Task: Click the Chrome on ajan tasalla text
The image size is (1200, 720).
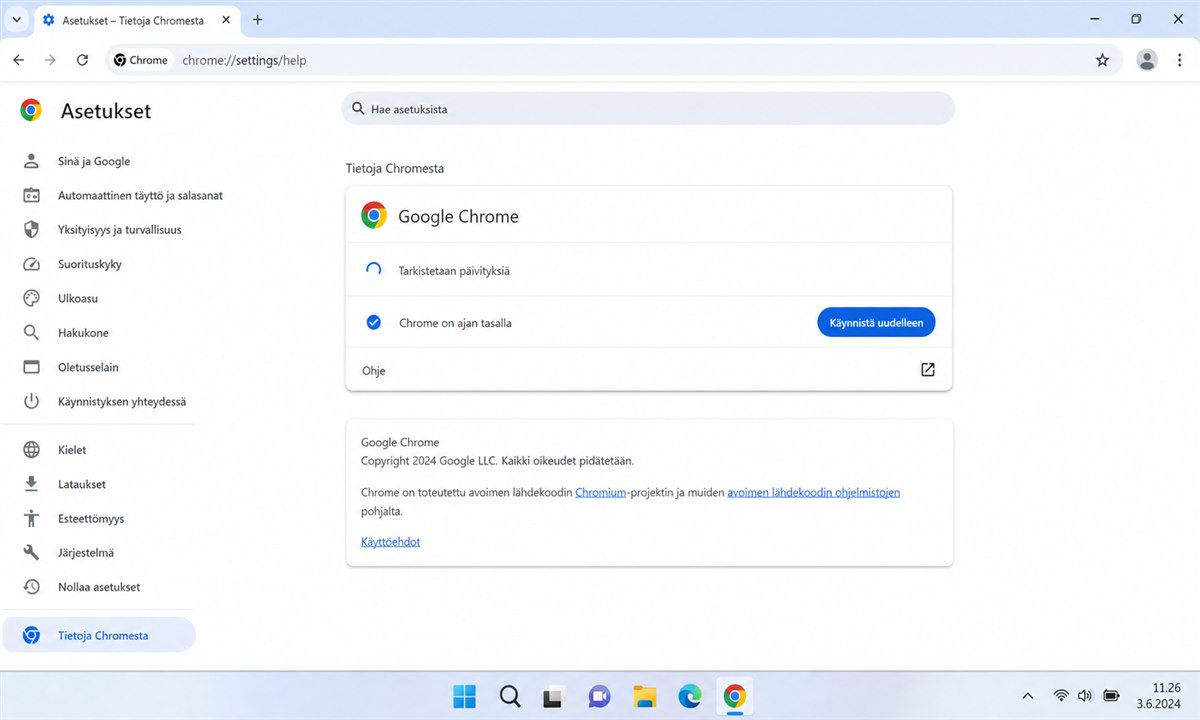Action: tap(455, 323)
